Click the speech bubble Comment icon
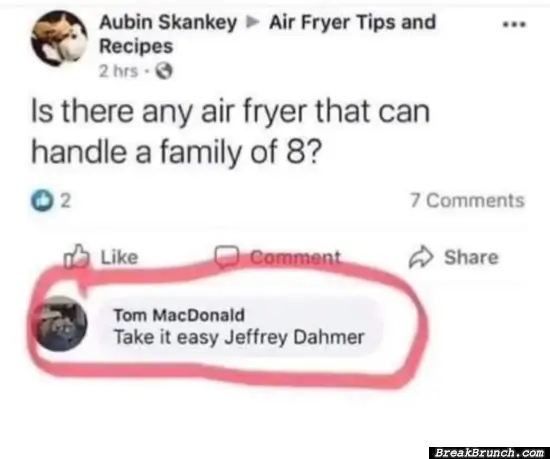 pos(227,256)
